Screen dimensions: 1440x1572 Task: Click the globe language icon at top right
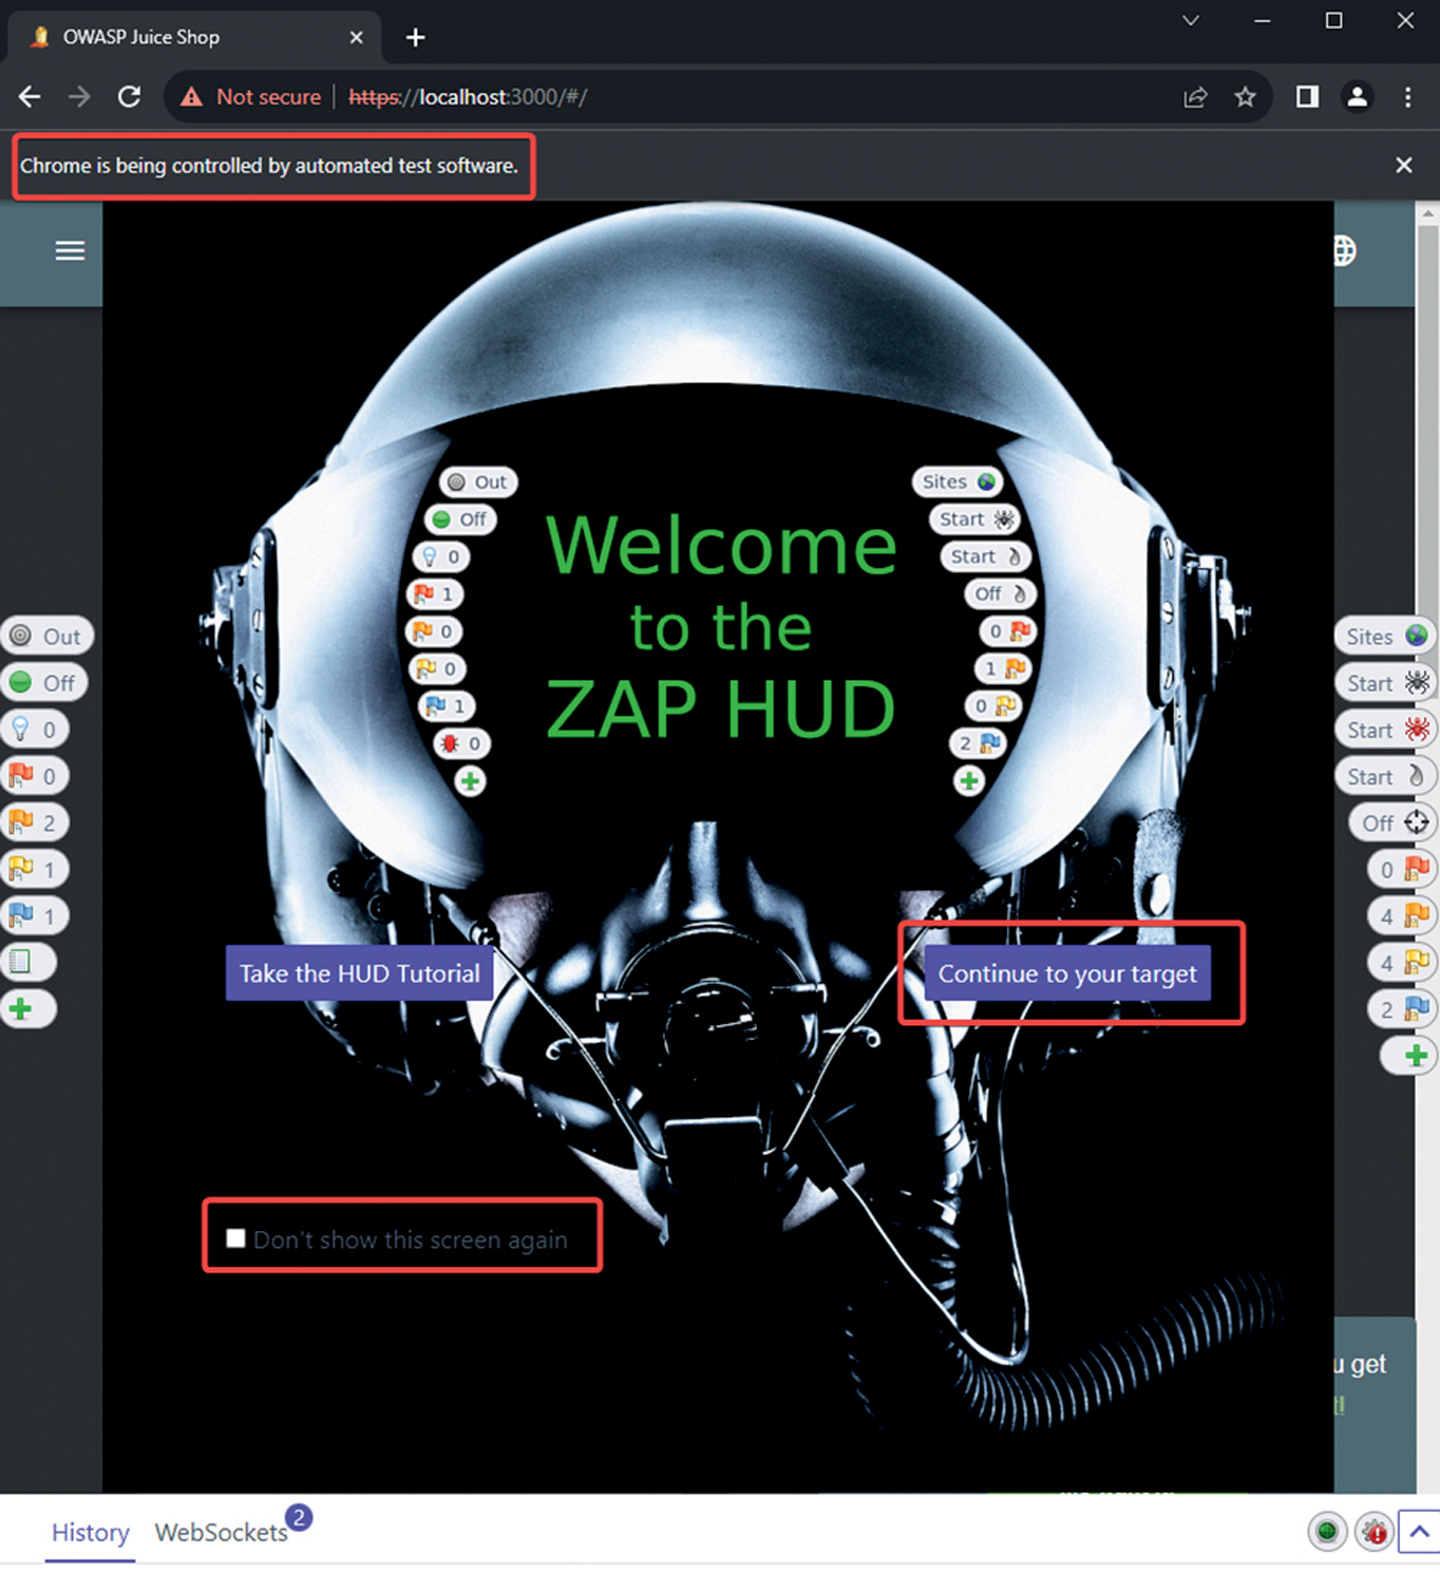[1346, 251]
